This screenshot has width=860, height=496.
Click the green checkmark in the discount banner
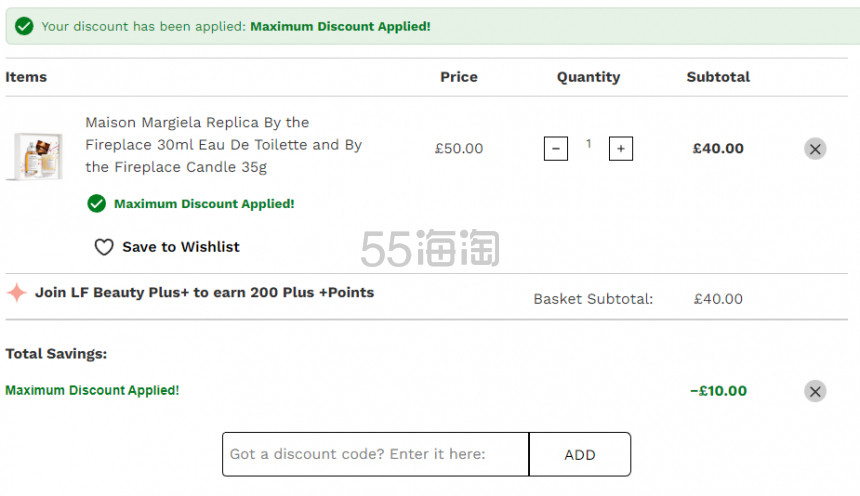pos(24,26)
